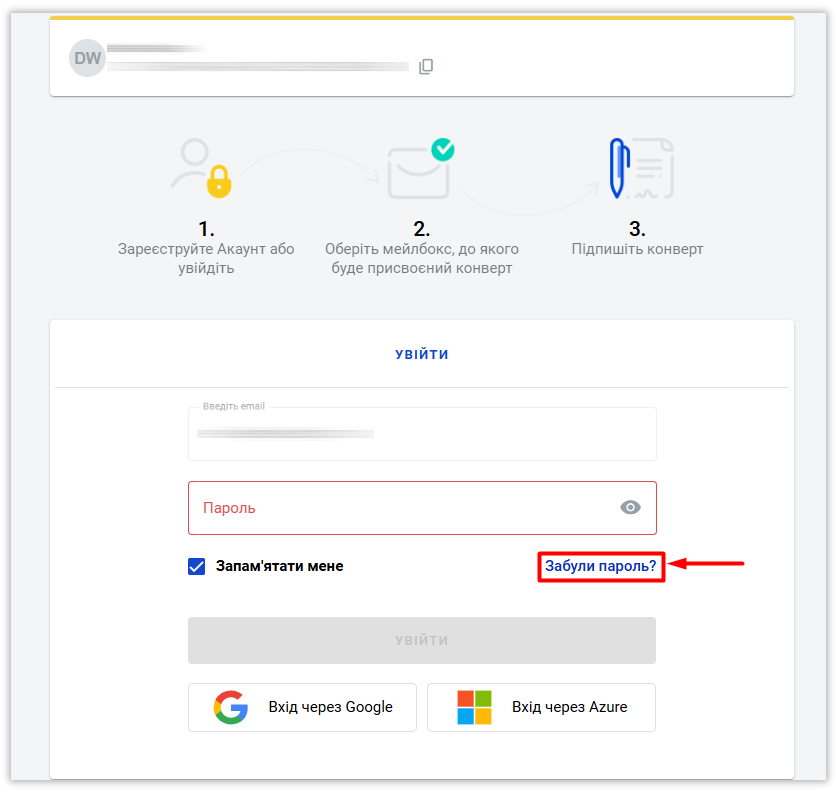Screen dimensions: 836x793
Task: Click text "Підпишіть конверт"
Action: (637, 249)
